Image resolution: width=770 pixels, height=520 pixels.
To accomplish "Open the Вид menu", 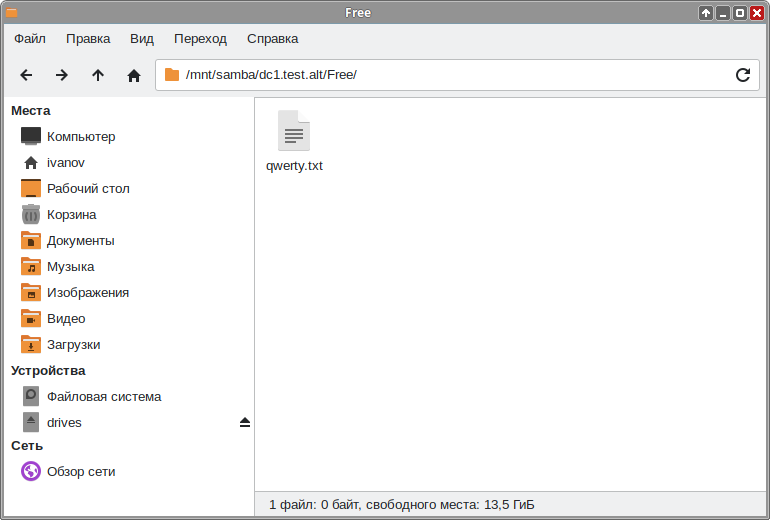I will [142, 39].
